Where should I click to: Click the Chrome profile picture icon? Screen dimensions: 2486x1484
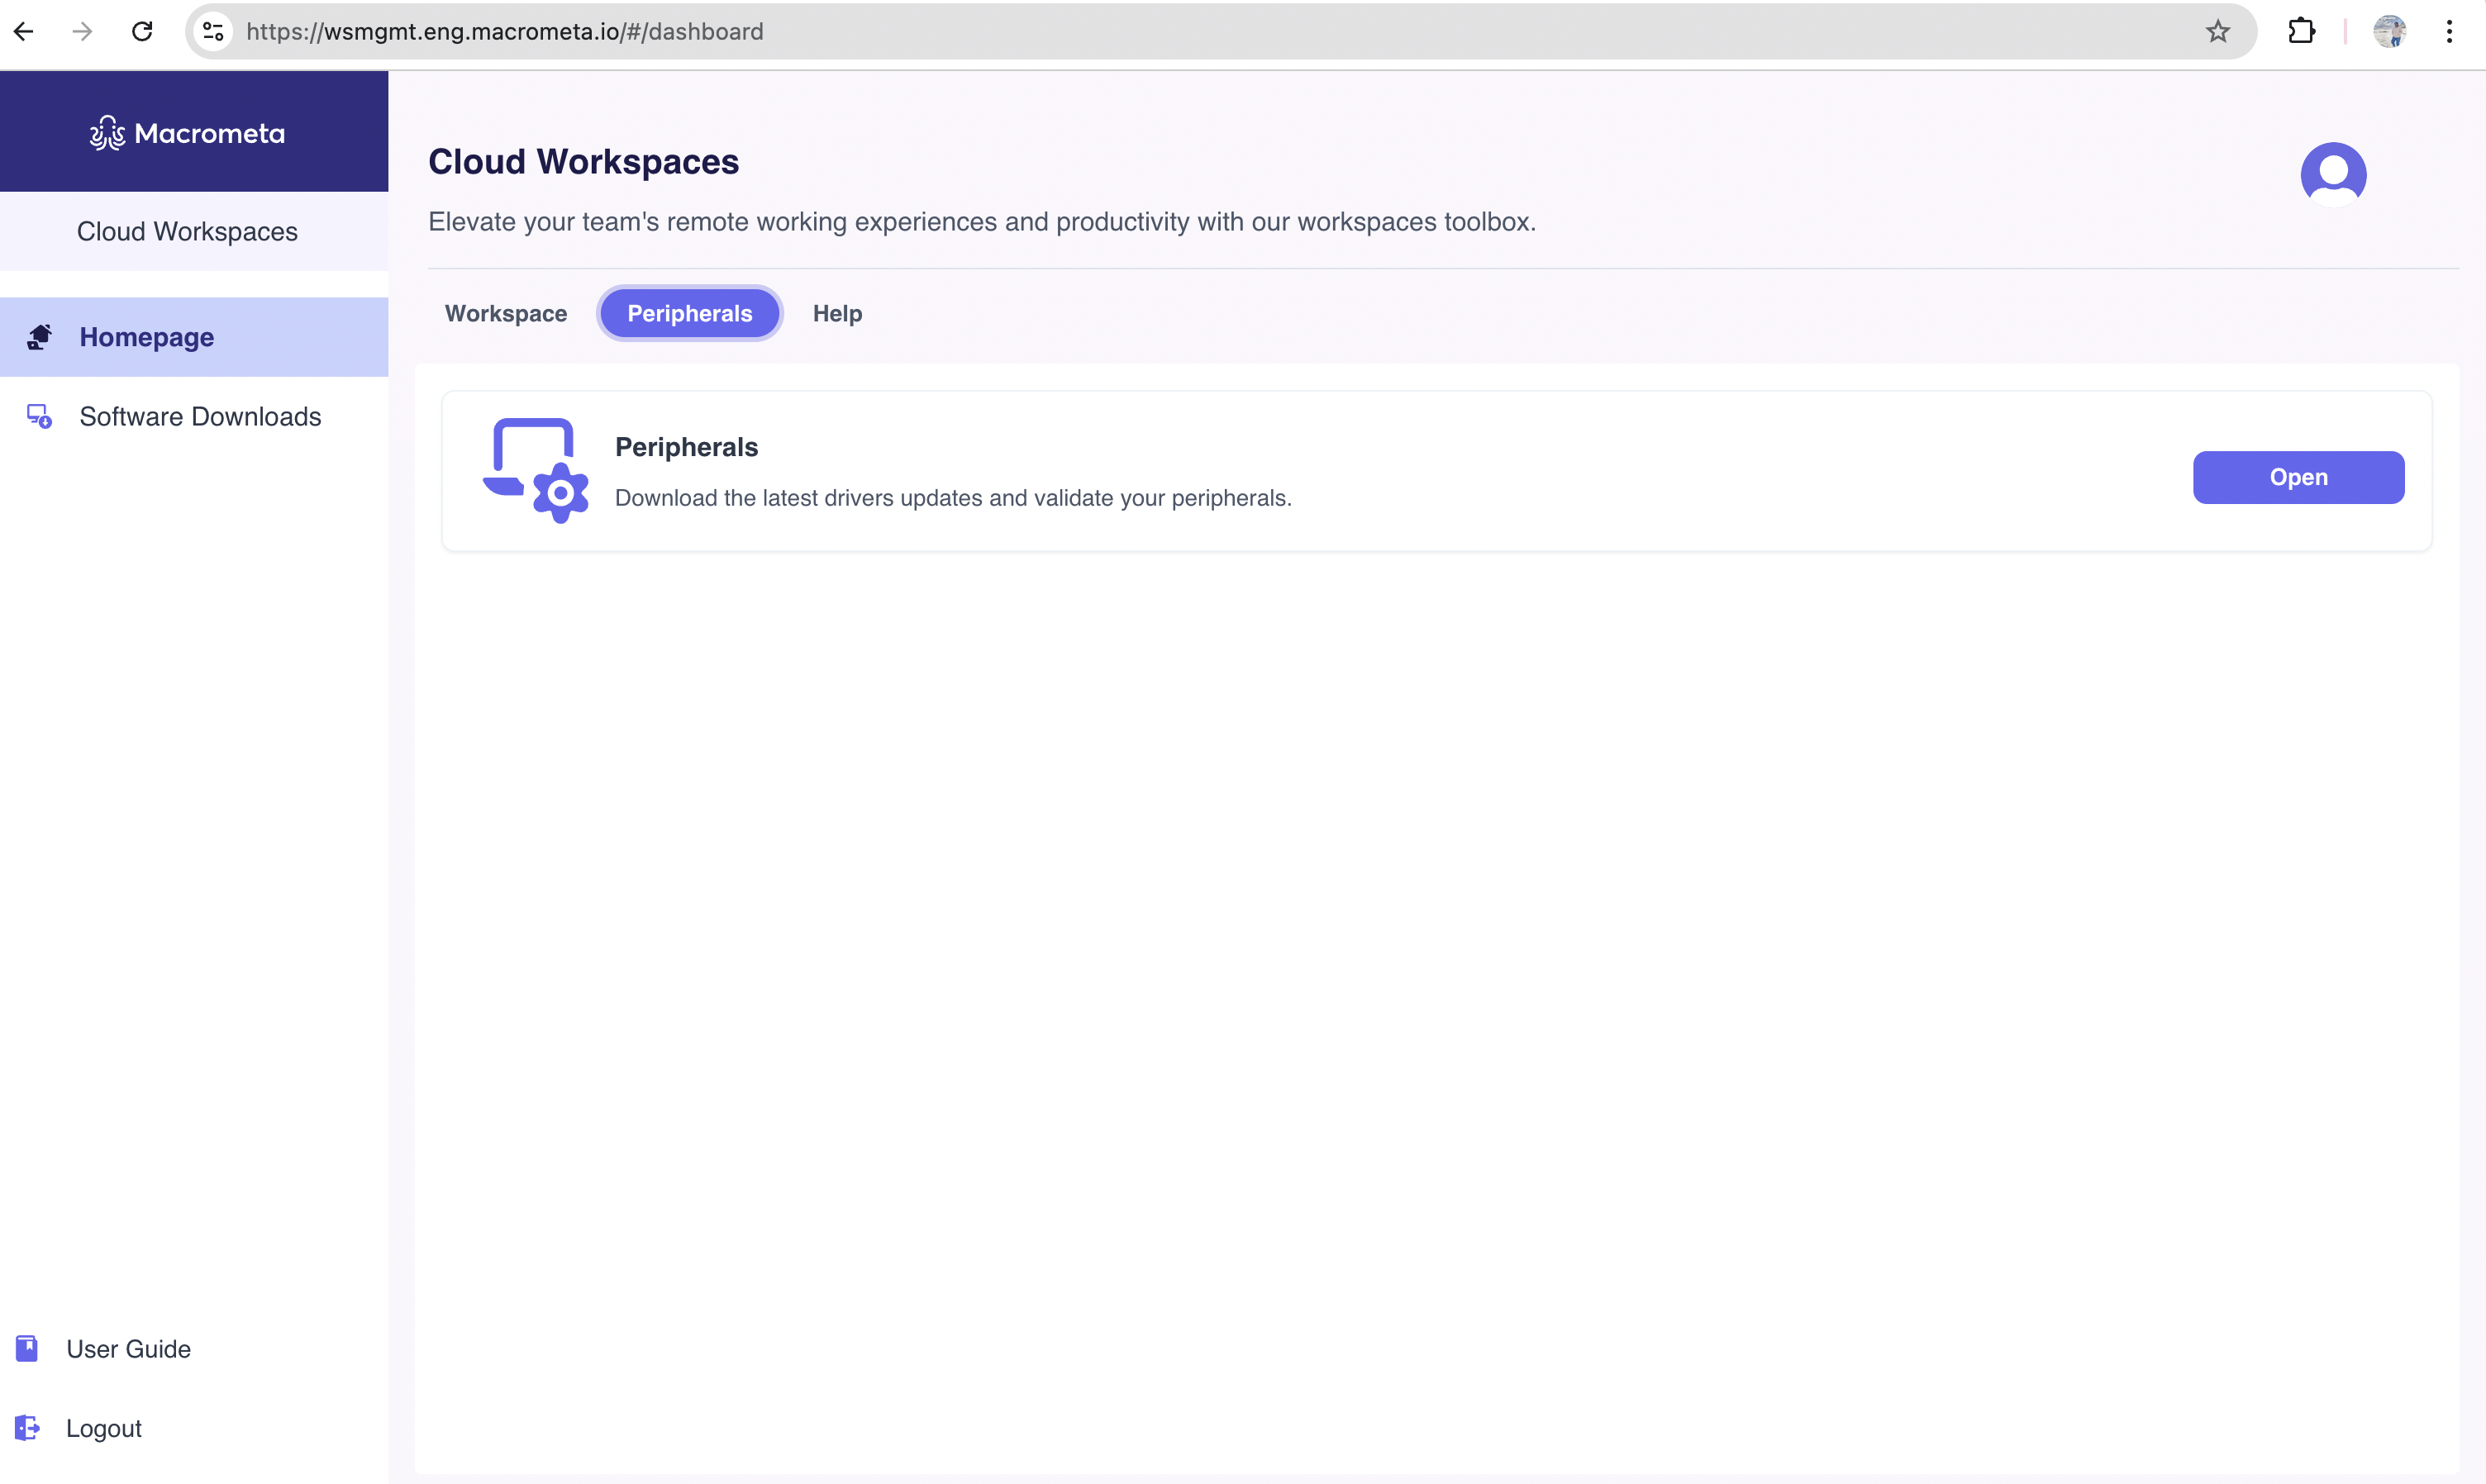tap(2391, 31)
